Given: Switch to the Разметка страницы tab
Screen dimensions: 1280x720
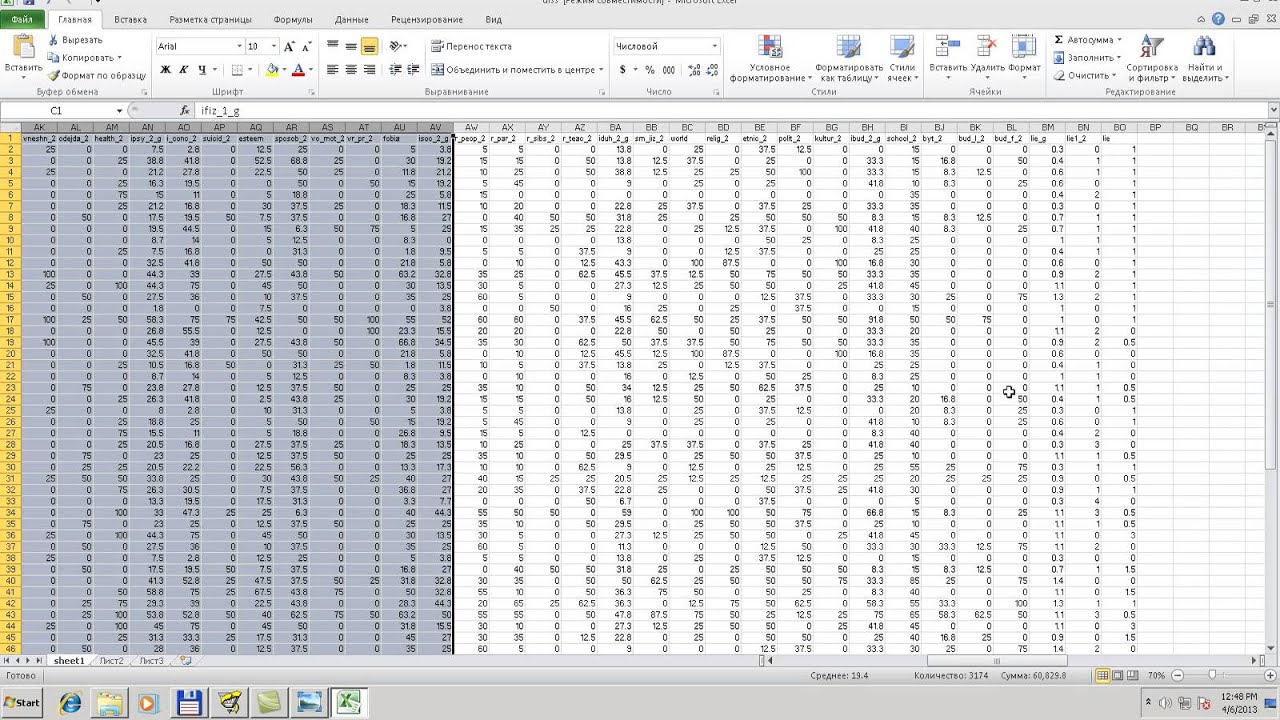Looking at the screenshot, I should [x=211, y=19].
